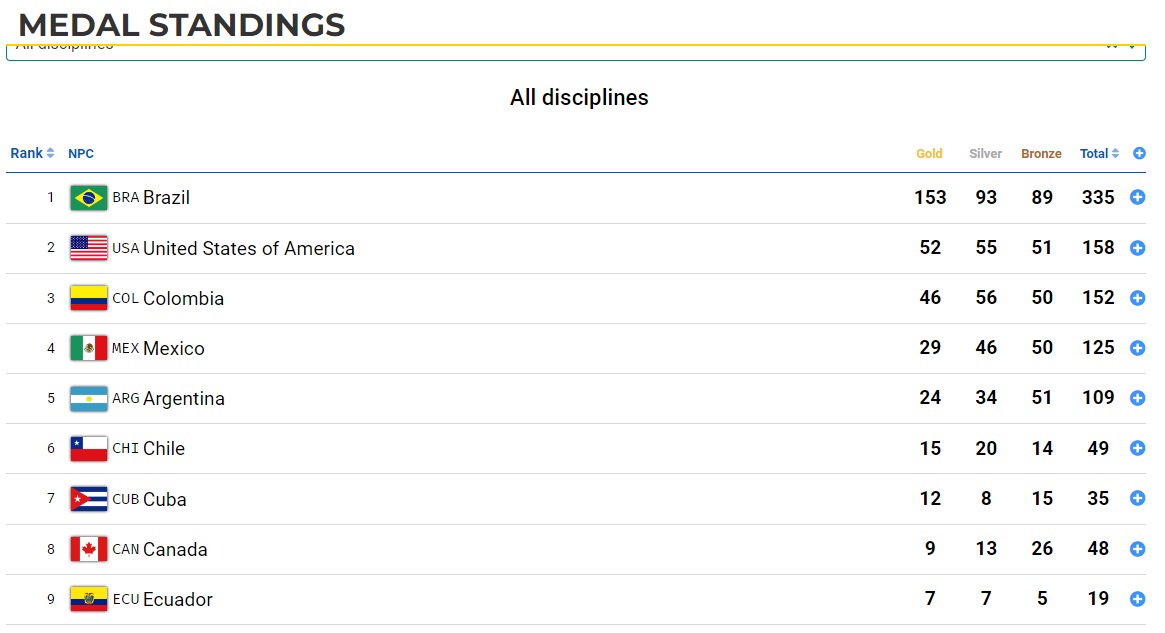
Task: Sort standings by Rank column
Action: [x=32, y=153]
